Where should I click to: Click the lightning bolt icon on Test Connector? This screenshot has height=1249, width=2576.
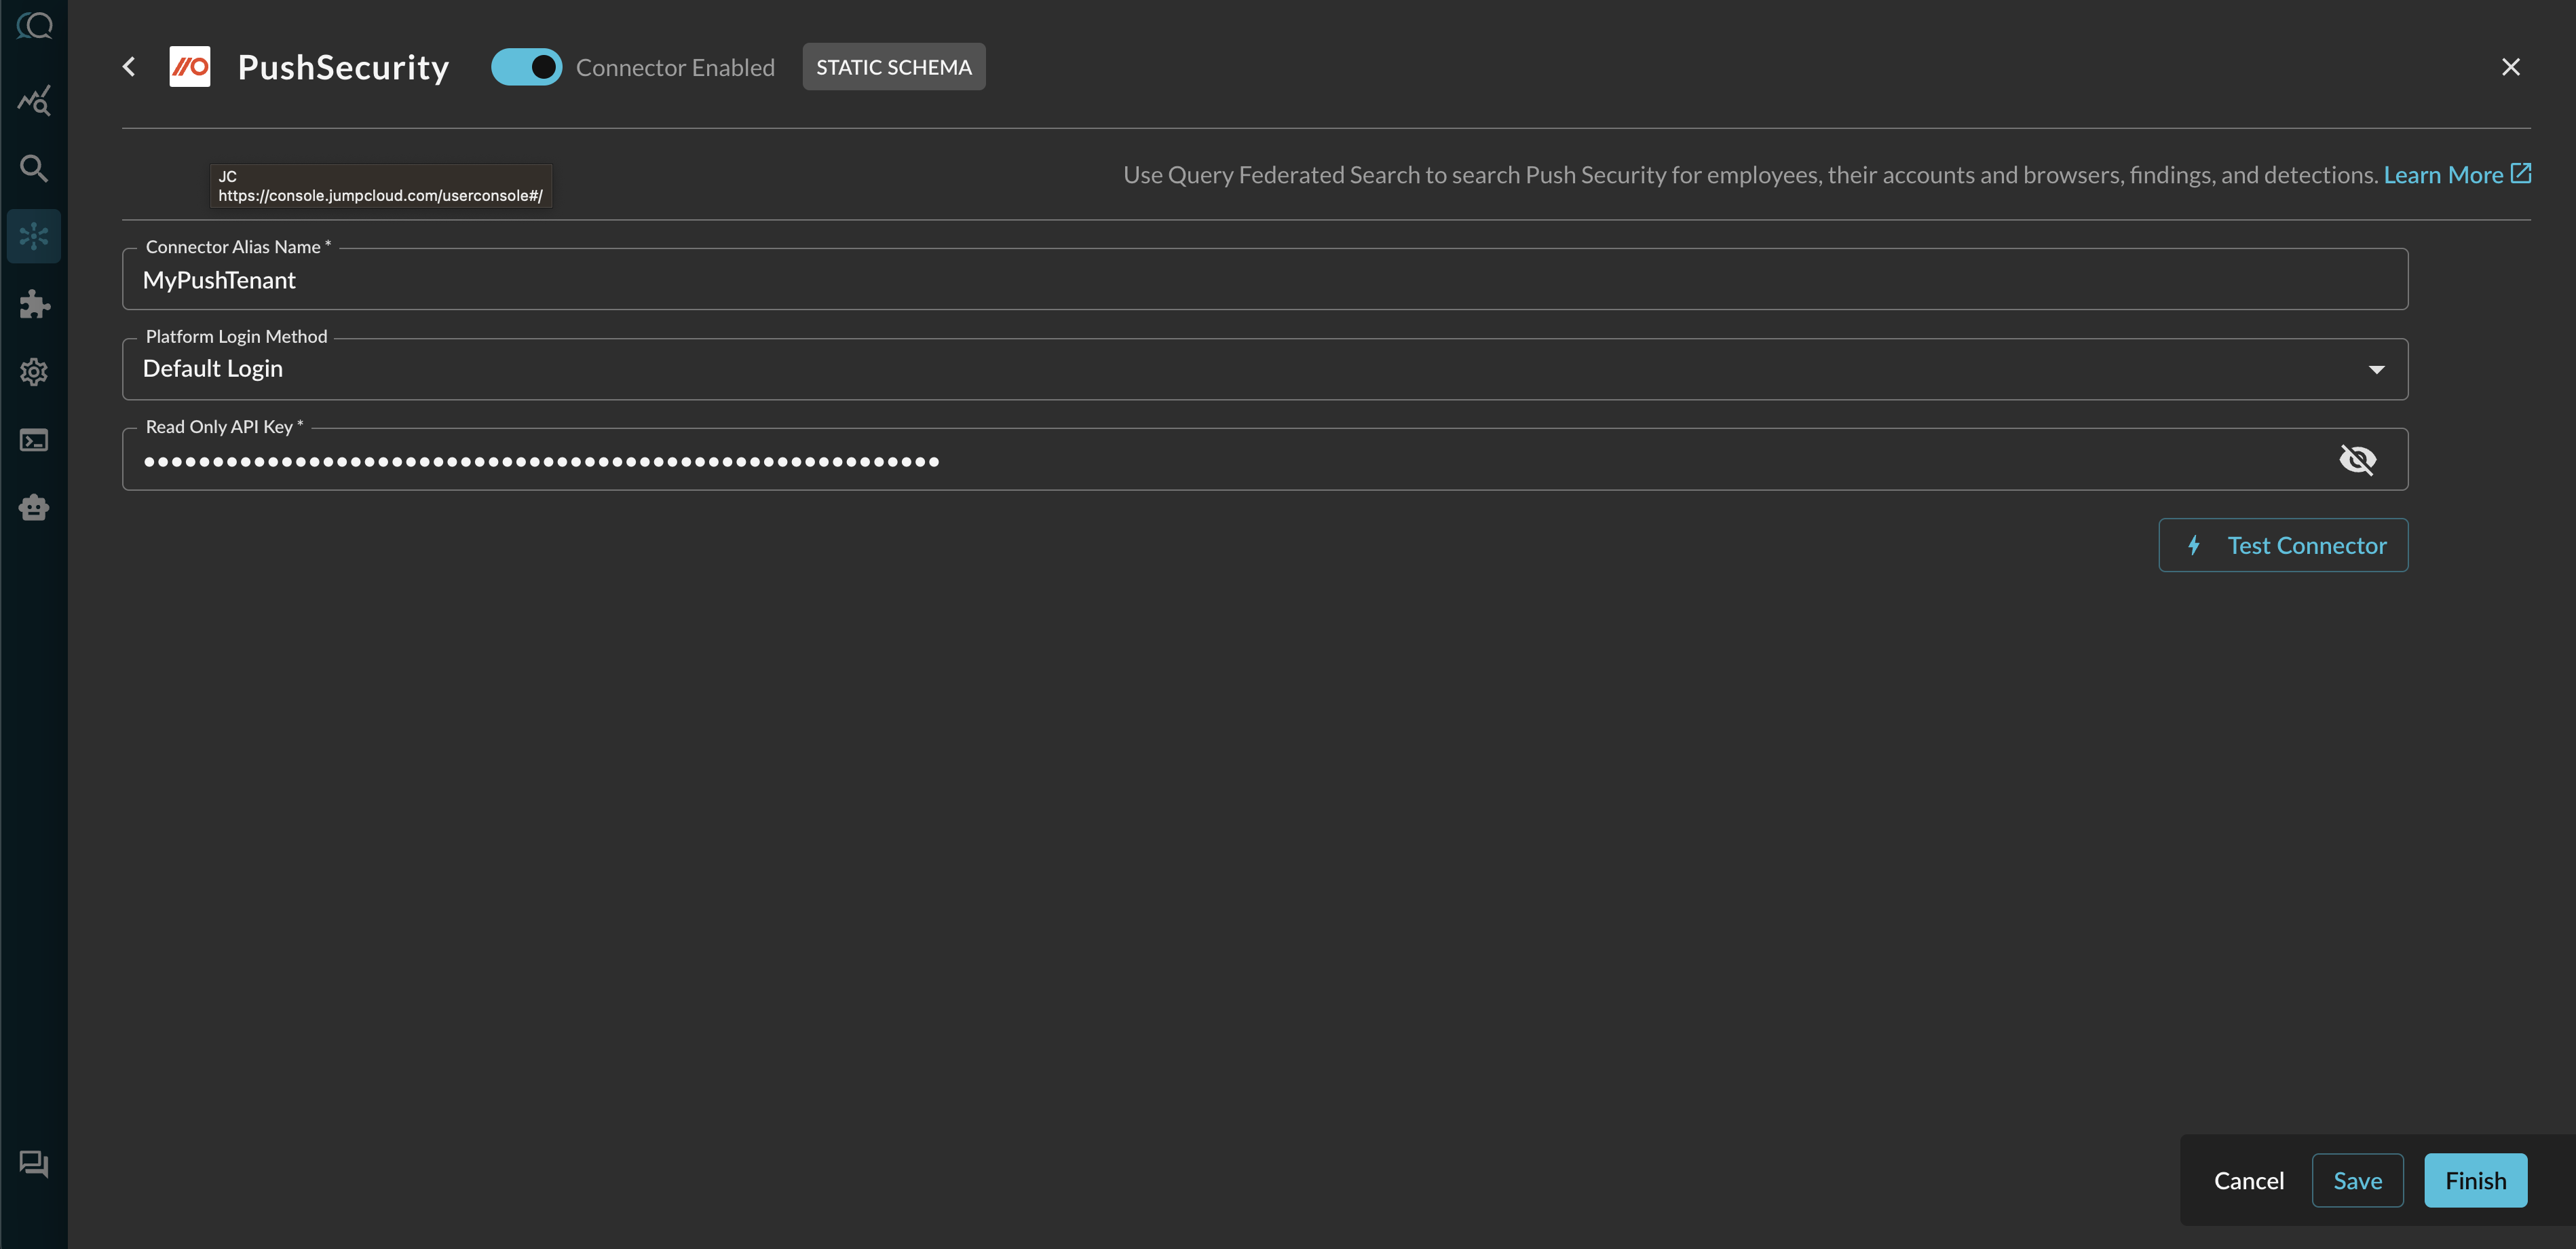tap(2194, 545)
